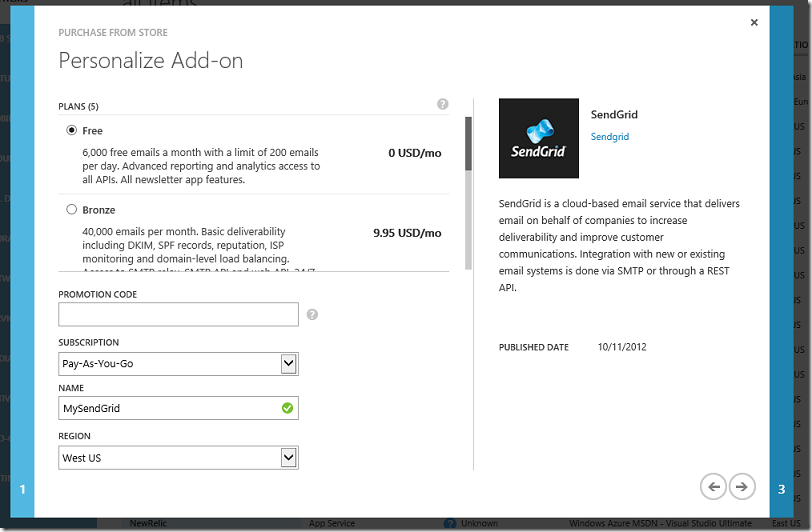This screenshot has height=532, width=812.
Task: Click the 9.95 USD/mo price
Action: [407, 233]
